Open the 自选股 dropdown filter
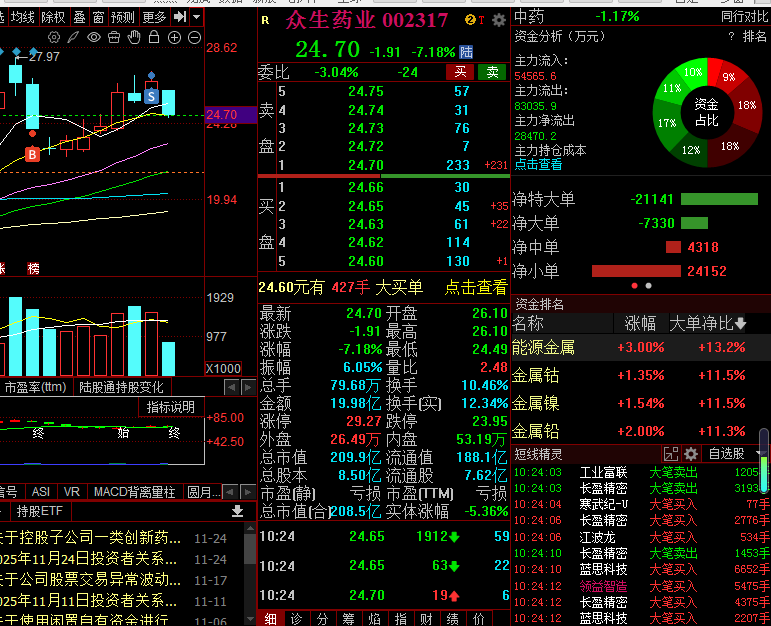Viewport: 771px width, 626px height. 735,453
